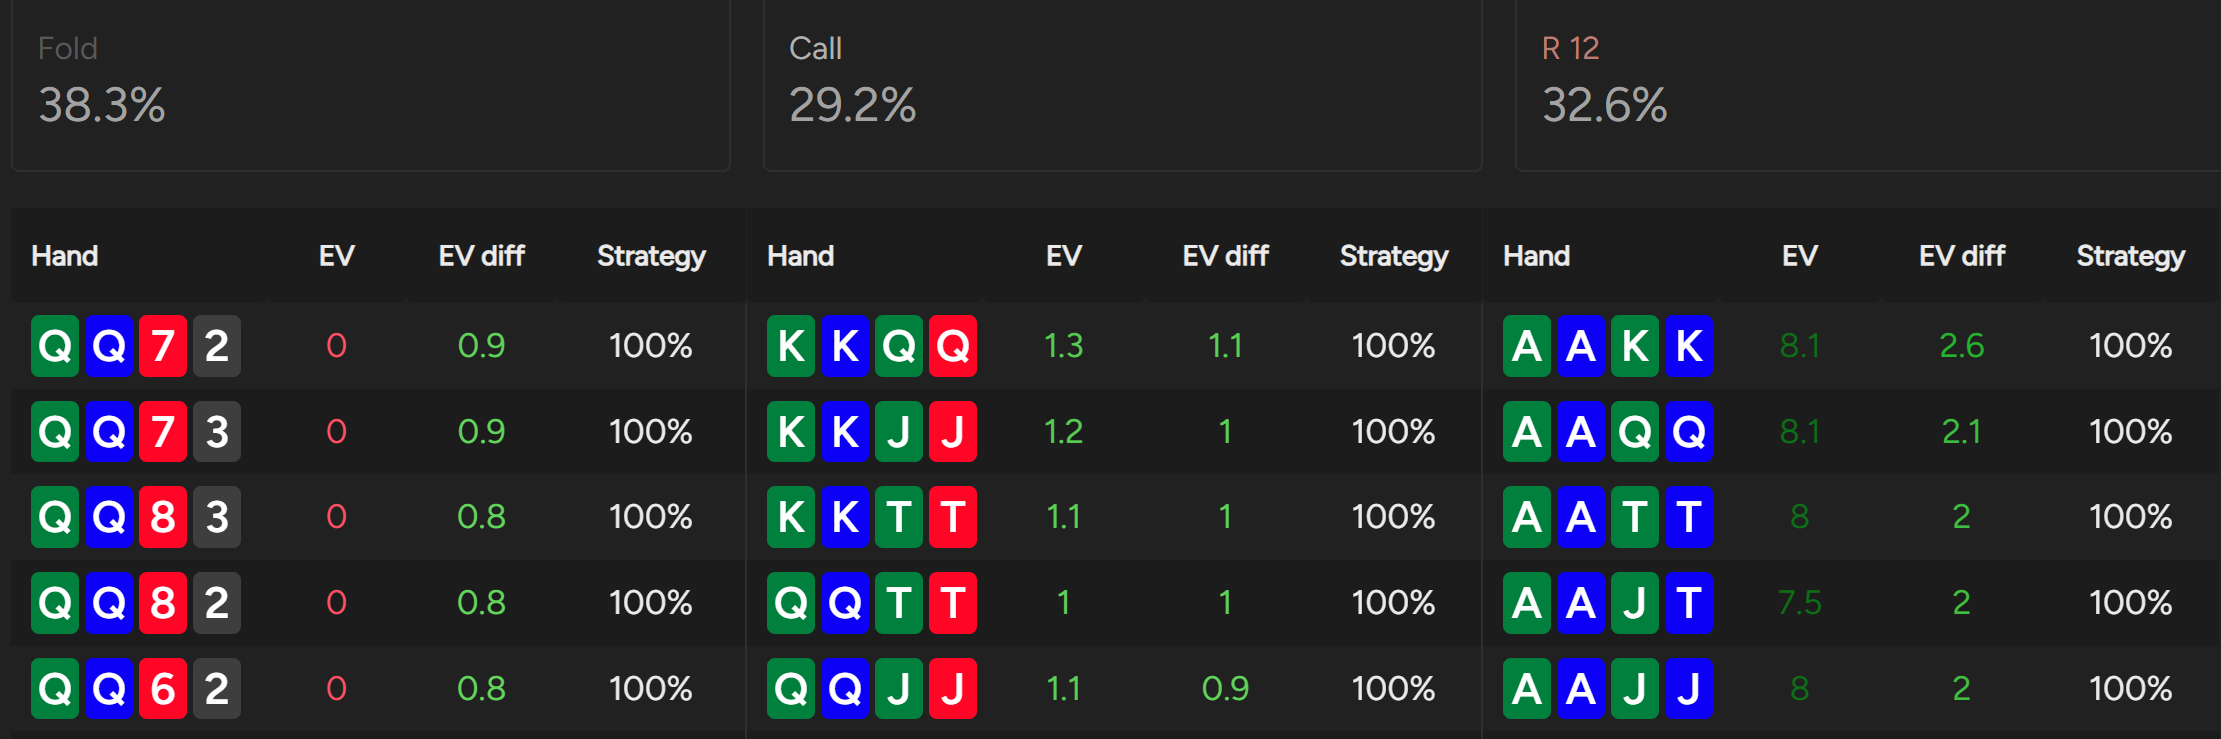The image size is (2221, 739).
Task: Click green J card in KKJJ hand
Action: (899, 432)
